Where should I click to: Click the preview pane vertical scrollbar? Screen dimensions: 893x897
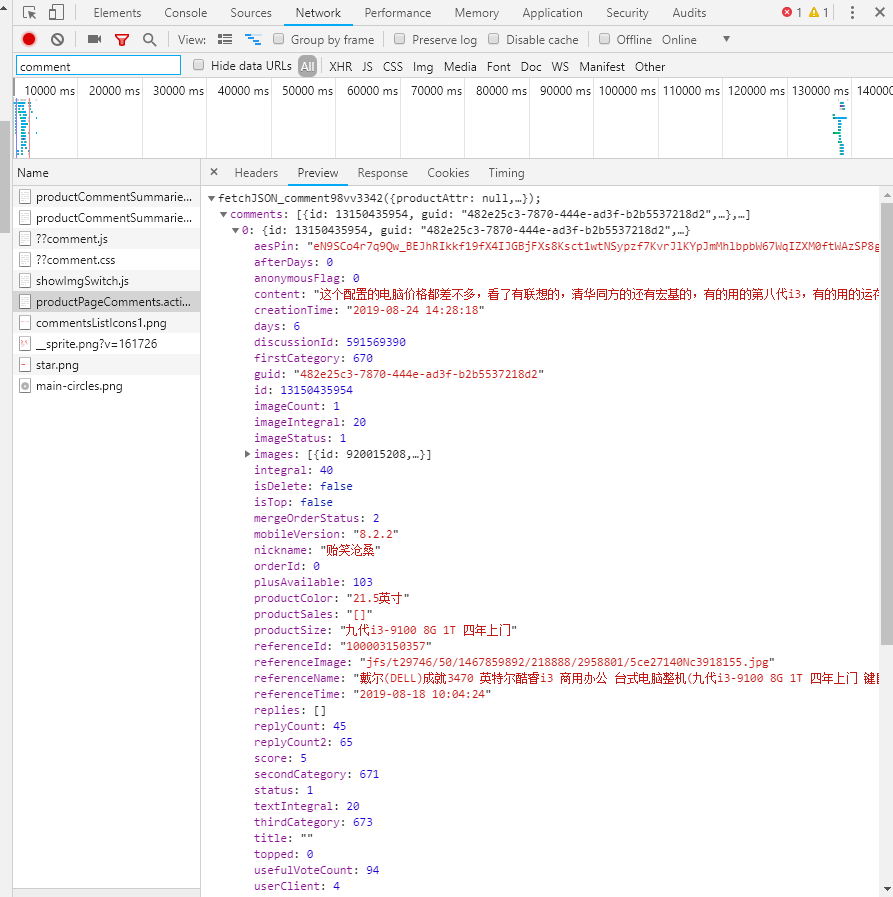(x=887, y=423)
